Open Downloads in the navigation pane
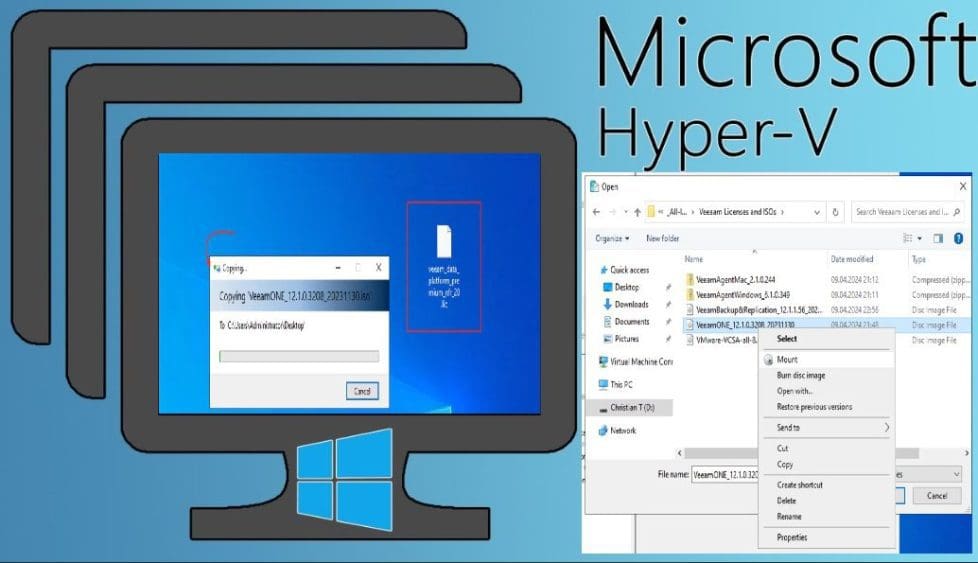The width and height of the screenshot is (978, 563). [626, 304]
